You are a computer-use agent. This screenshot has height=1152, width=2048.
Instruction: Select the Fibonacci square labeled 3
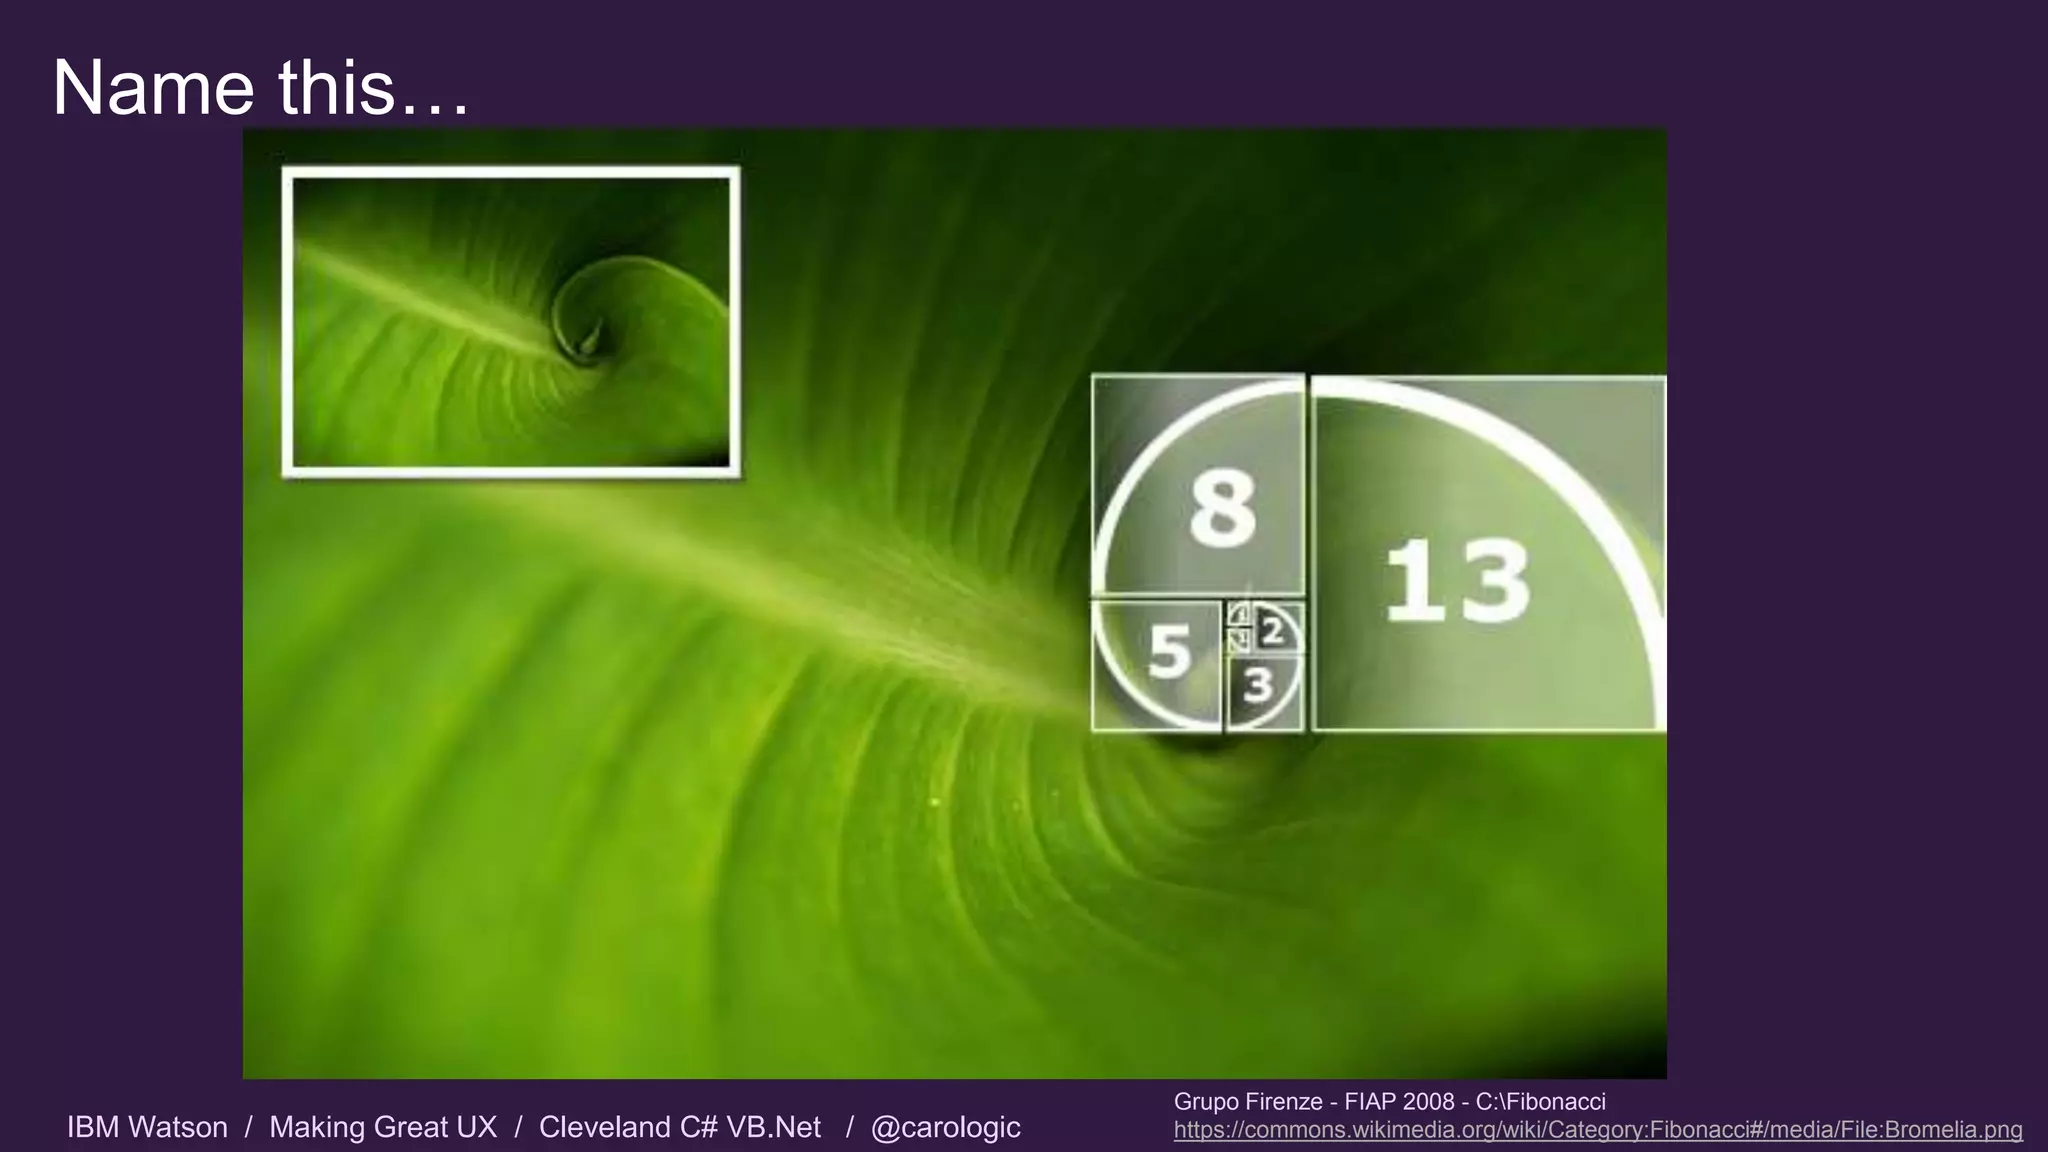point(1264,693)
